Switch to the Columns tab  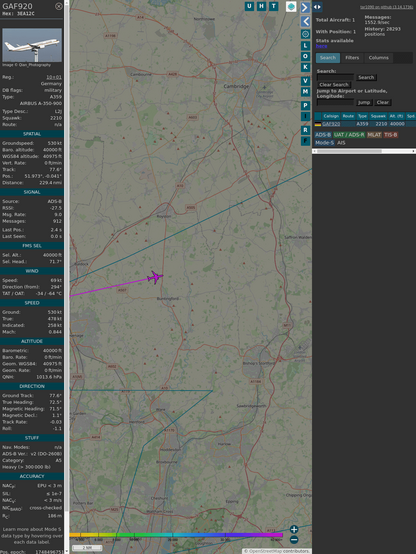pos(379,58)
